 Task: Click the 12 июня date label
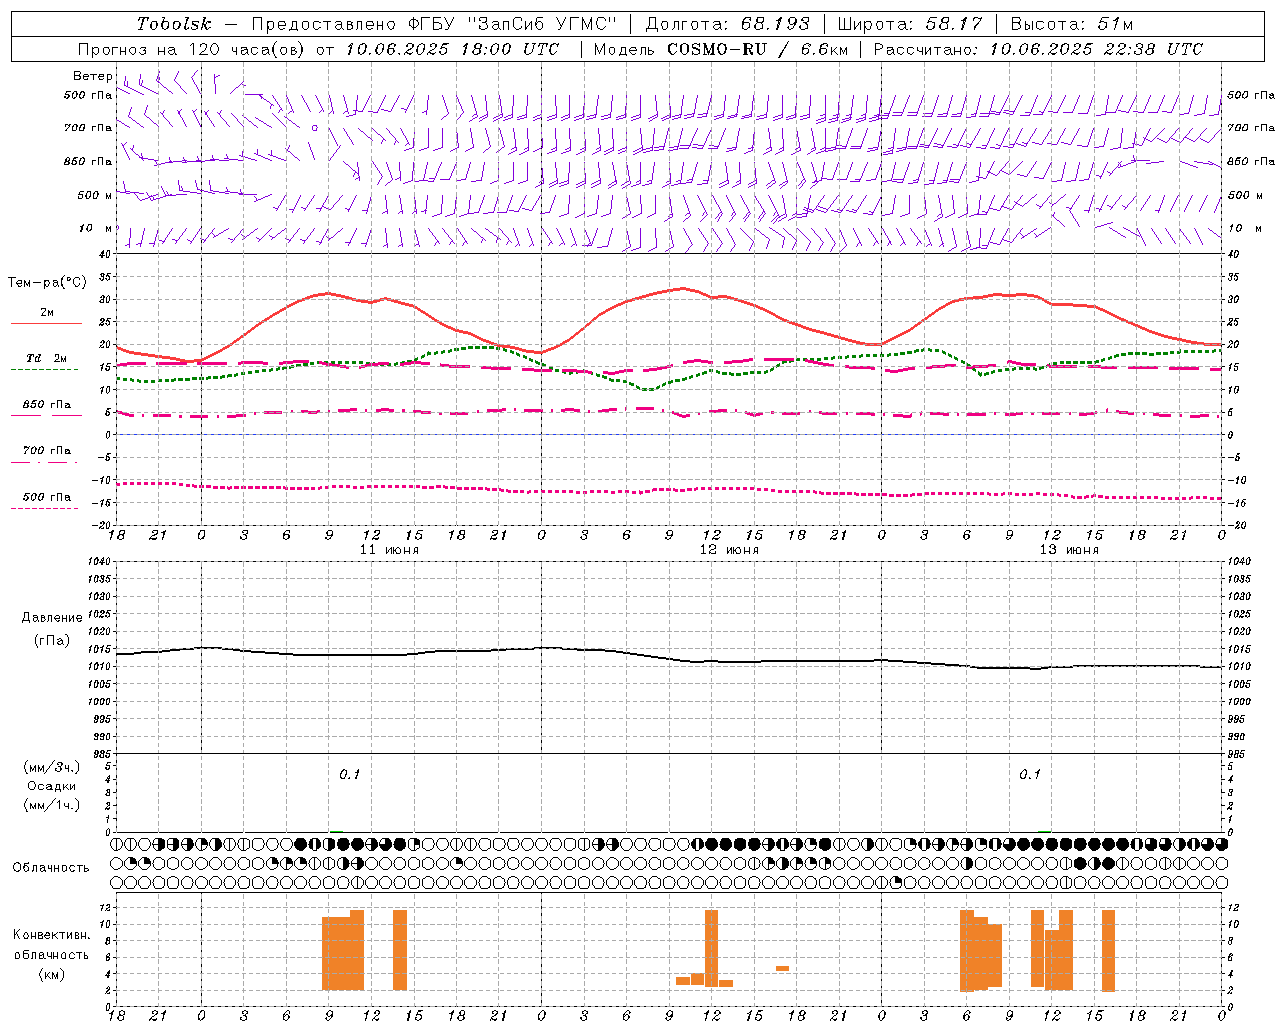click(729, 550)
